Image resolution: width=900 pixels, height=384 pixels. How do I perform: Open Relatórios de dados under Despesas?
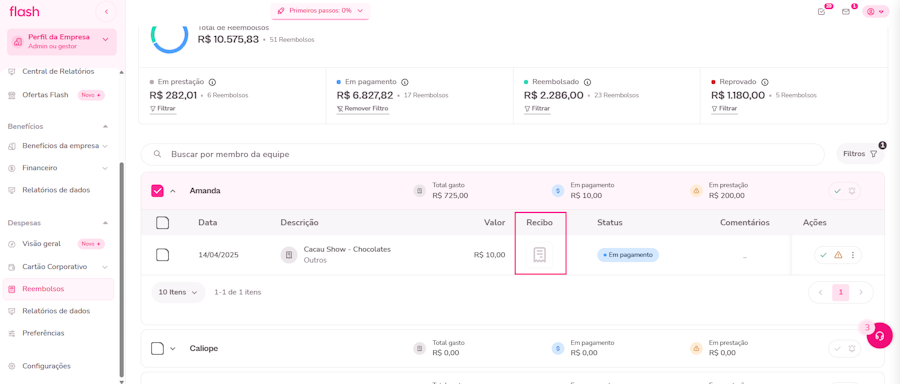tap(56, 311)
